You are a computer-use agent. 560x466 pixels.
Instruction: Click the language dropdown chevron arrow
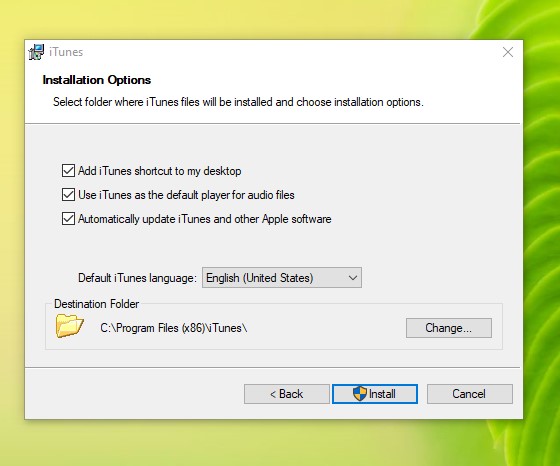[353, 278]
